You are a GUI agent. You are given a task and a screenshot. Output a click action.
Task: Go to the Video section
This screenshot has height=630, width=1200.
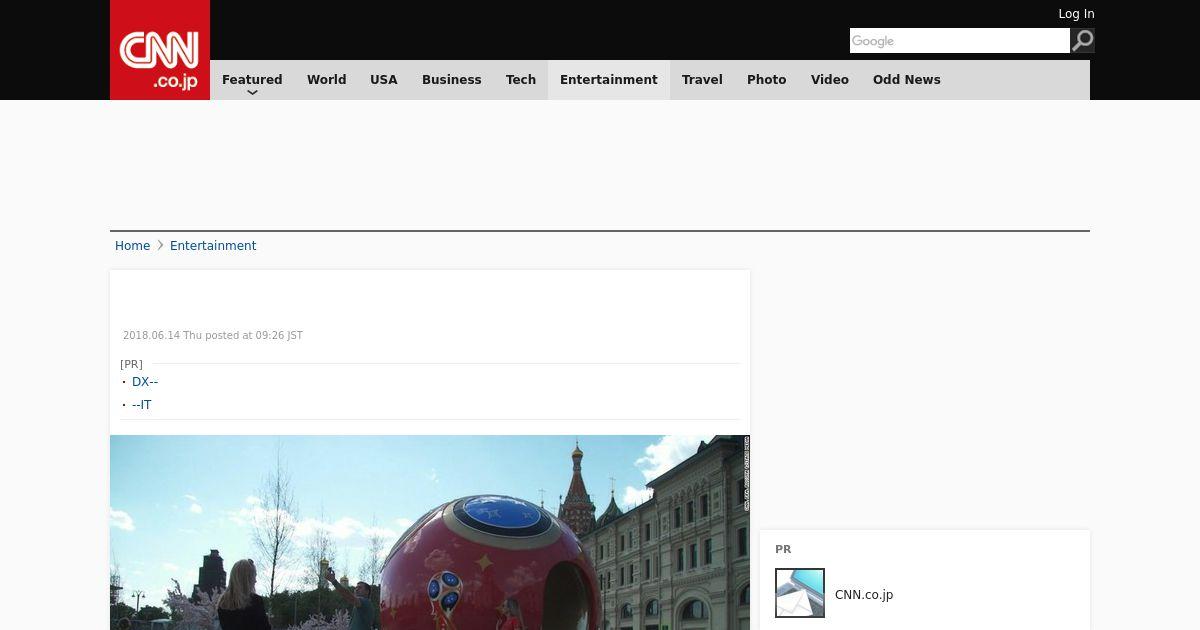(830, 80)
